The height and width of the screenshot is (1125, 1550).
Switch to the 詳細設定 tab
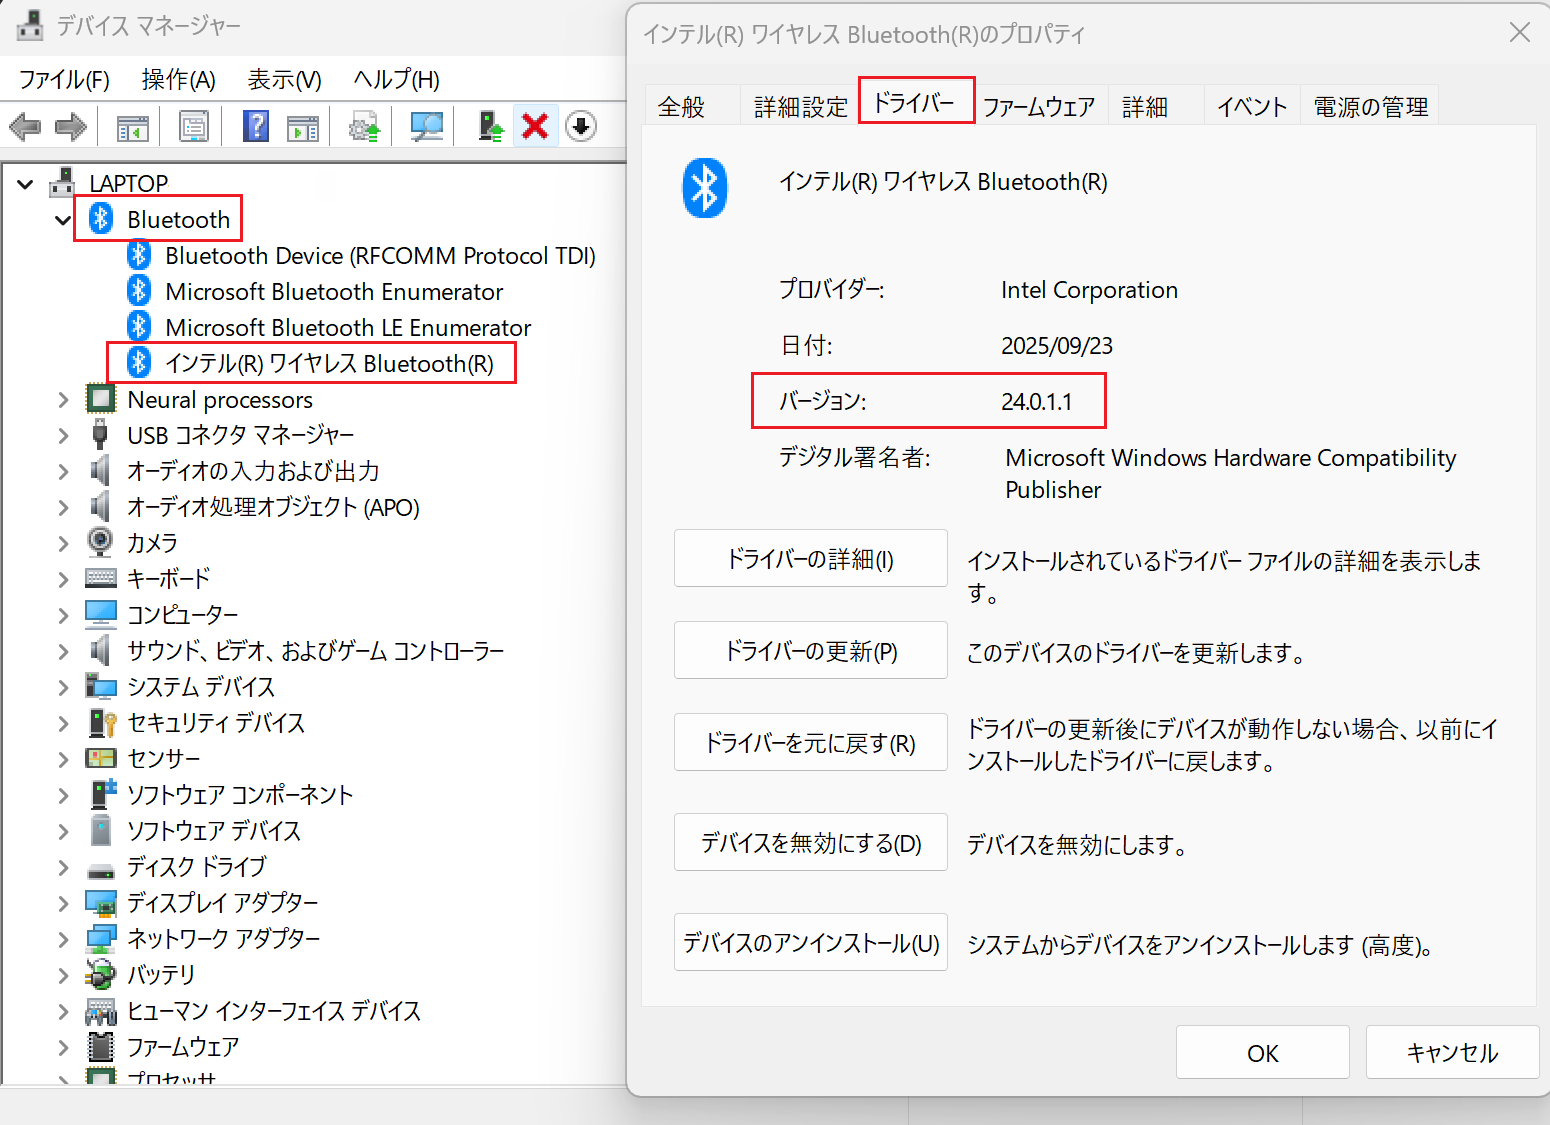[x=800, y=107]
